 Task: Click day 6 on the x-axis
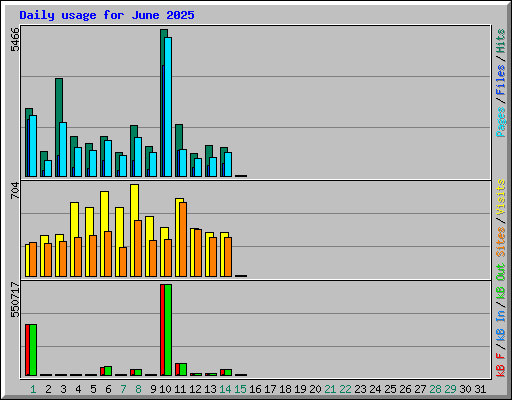[x=108, y=389]
